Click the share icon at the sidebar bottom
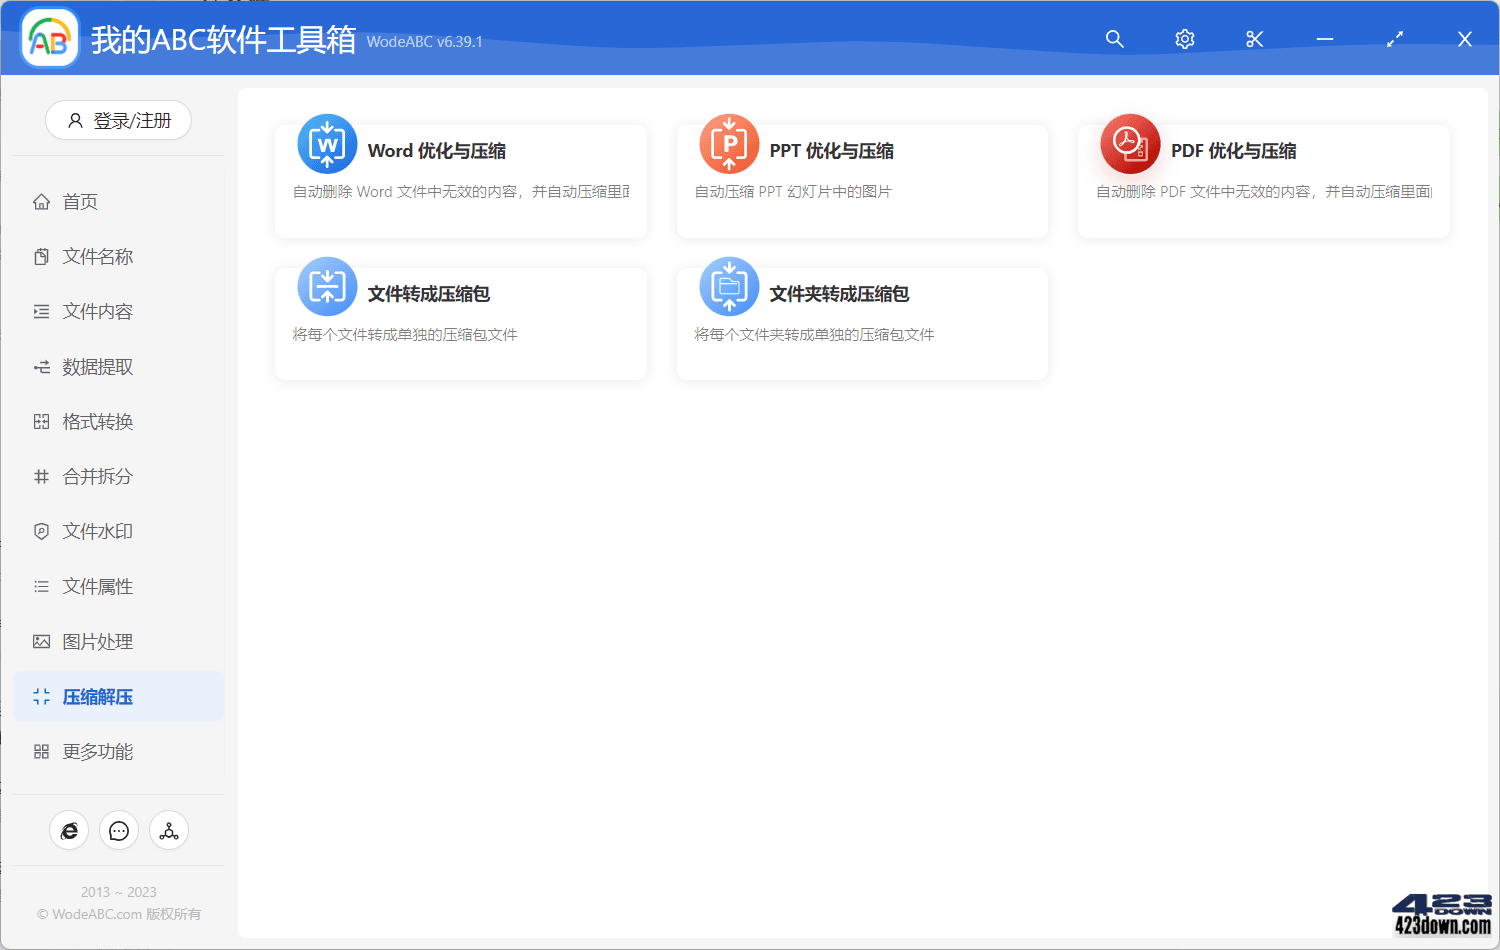Screen dimensions: 1500x950 click(168, 830)
